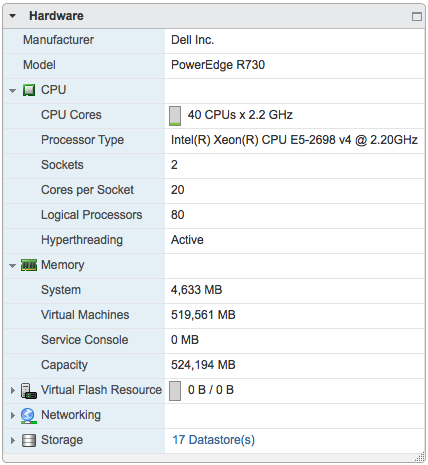Screen dimensions: 428x465
Task: Click the Memory module icon
Action: 29,265
